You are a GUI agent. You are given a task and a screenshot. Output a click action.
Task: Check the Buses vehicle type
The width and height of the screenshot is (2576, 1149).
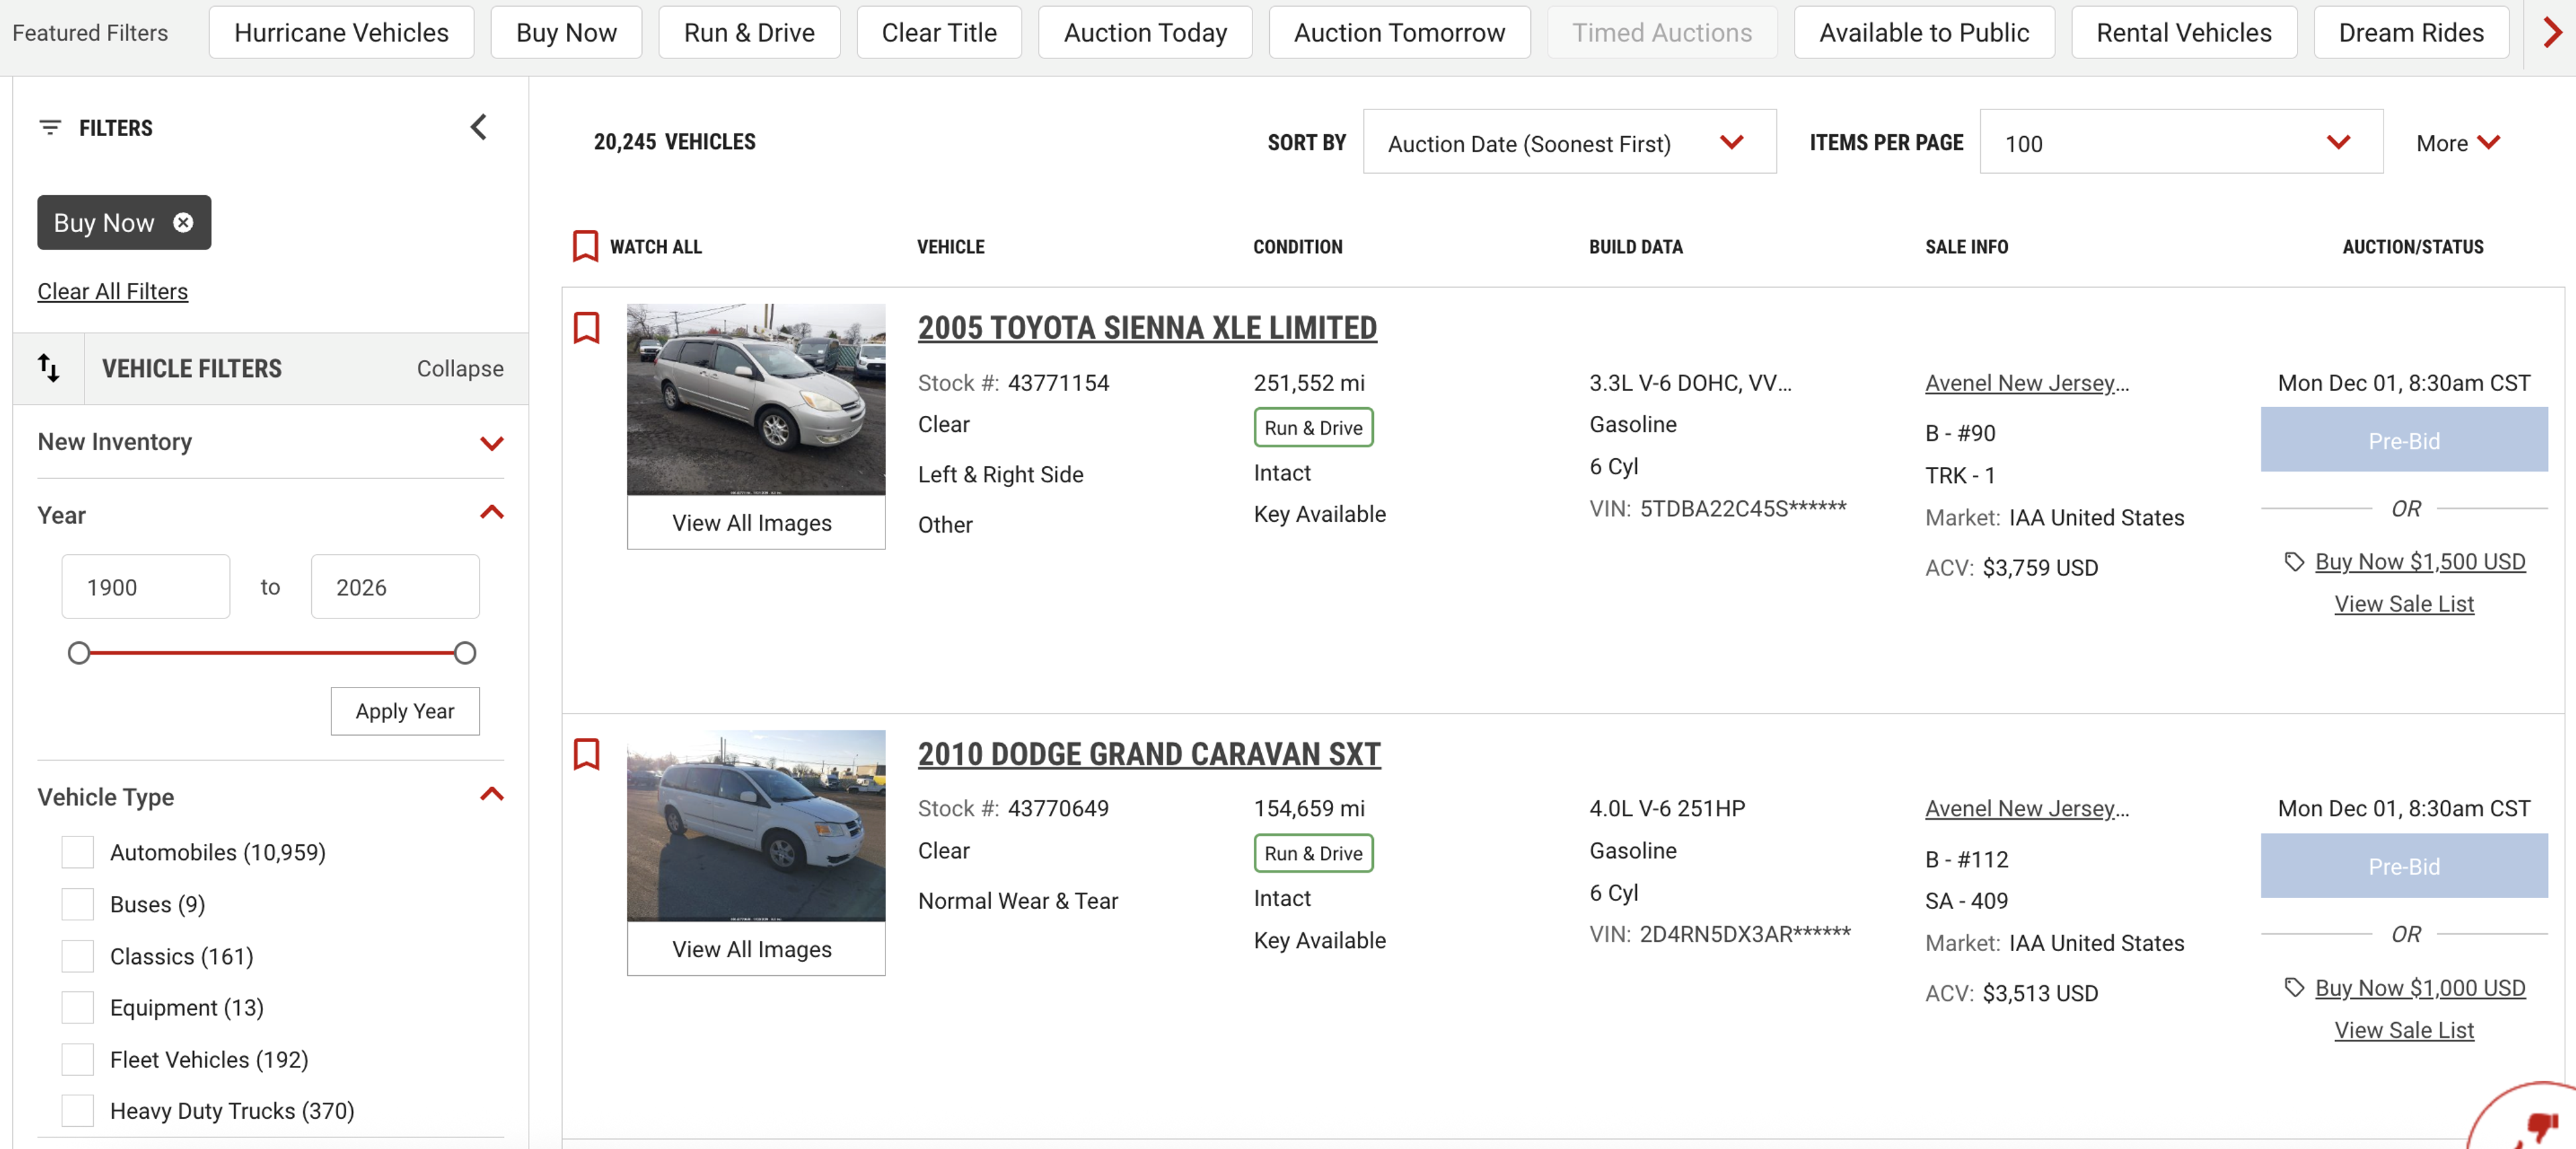tap(77, 904)
